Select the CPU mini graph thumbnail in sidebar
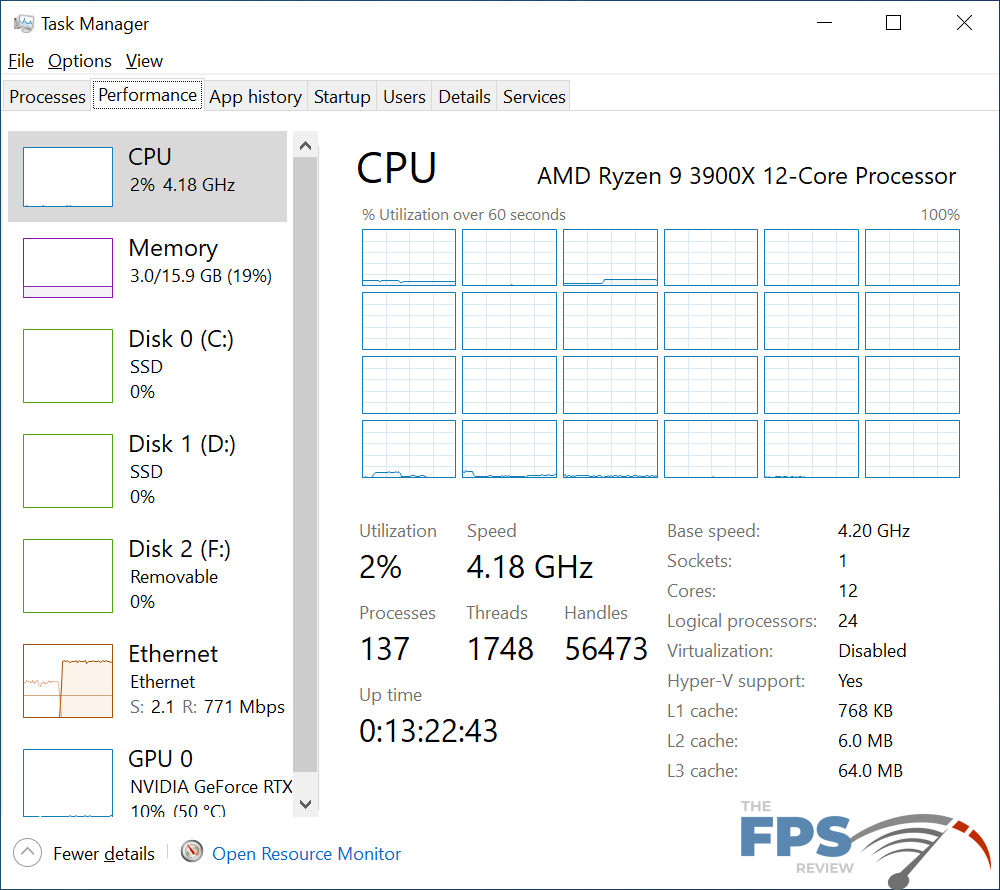 coord(68,177)
